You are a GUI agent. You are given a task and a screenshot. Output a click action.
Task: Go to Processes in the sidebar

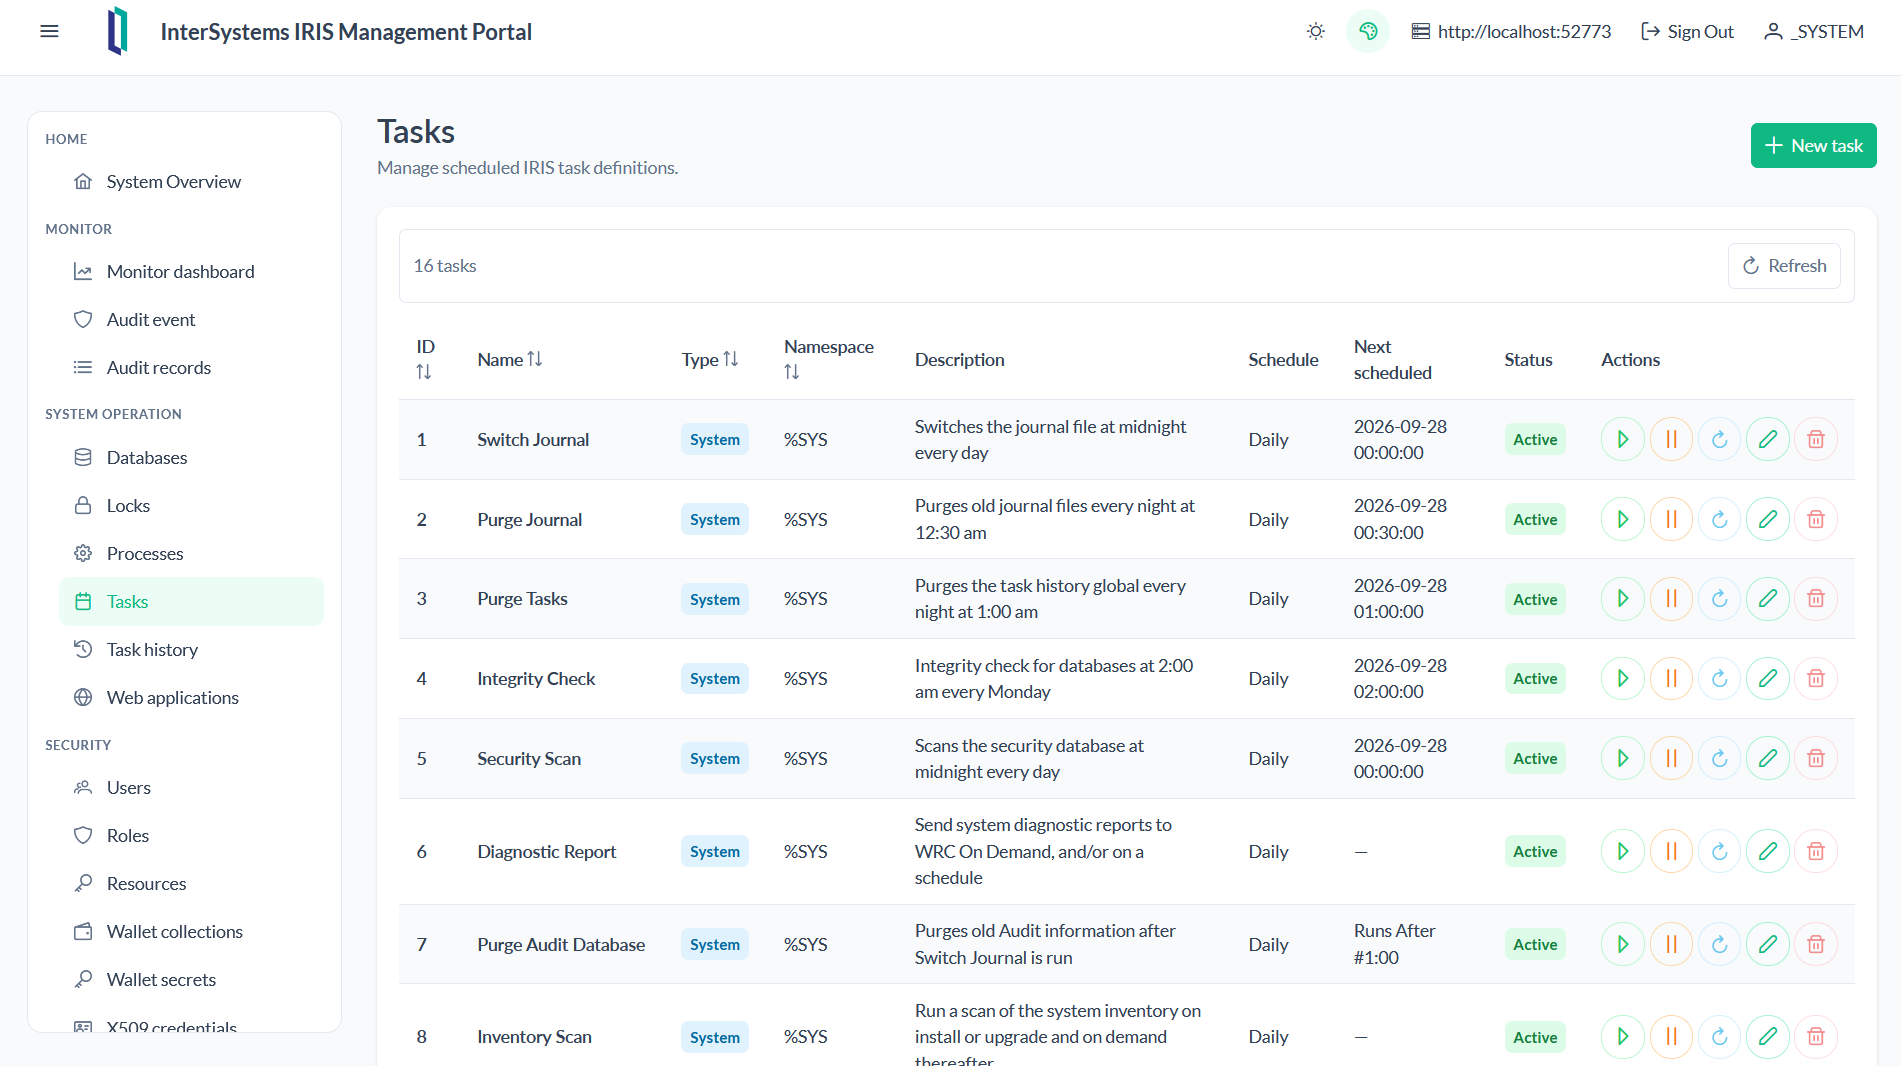(191, 553)
